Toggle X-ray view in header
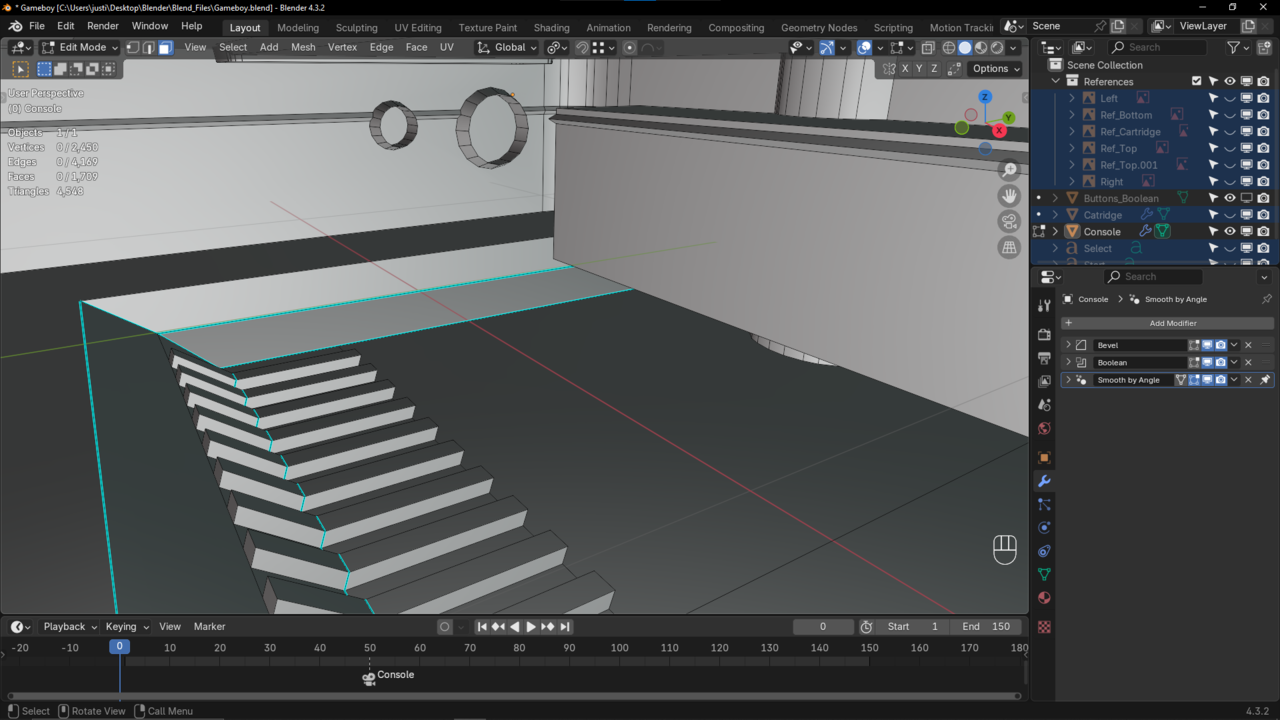This screenshot has height=720, width=1280. tap(928, 47)
